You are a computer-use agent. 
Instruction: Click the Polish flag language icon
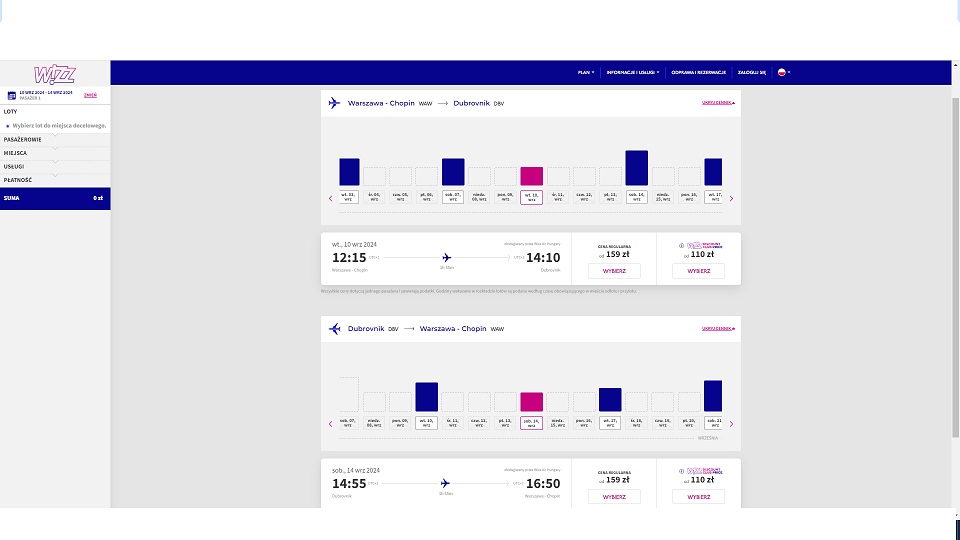(782, 72)
